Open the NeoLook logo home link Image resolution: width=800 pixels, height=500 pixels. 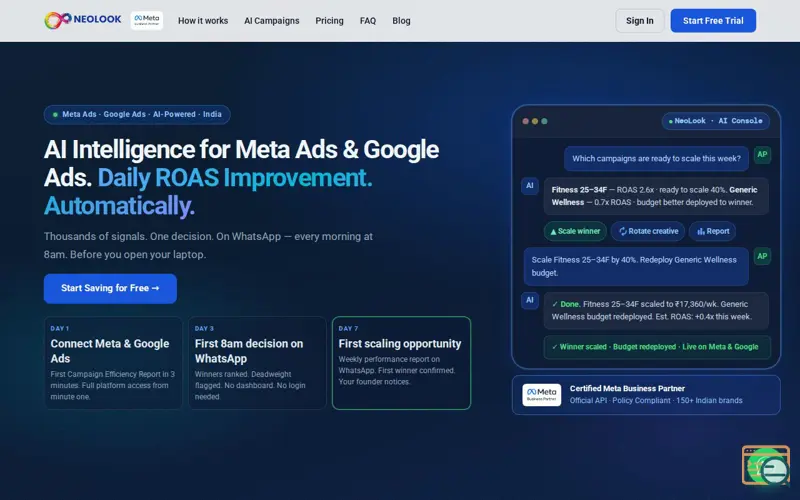[83, 20]
